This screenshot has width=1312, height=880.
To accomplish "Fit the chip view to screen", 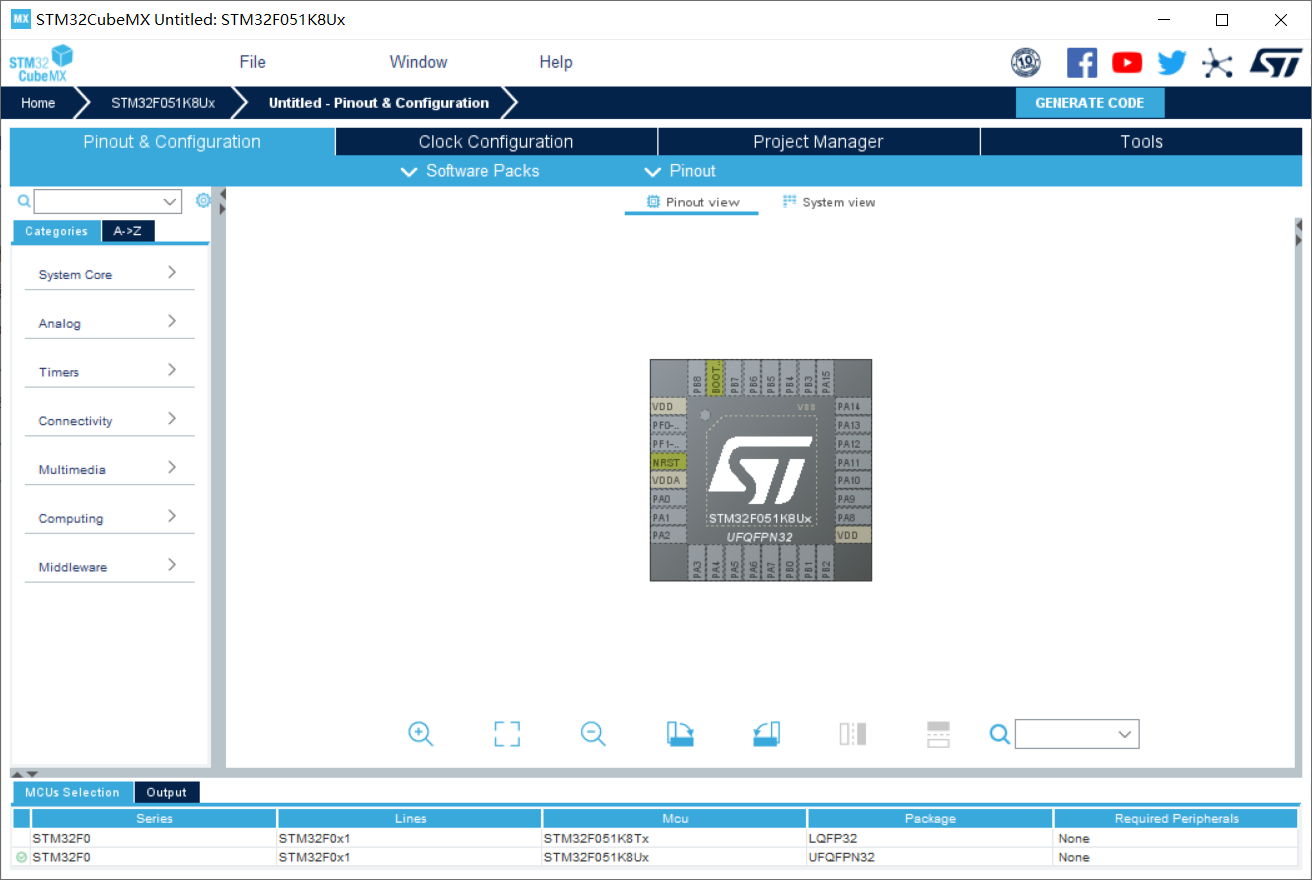I will tap(507, 734).
